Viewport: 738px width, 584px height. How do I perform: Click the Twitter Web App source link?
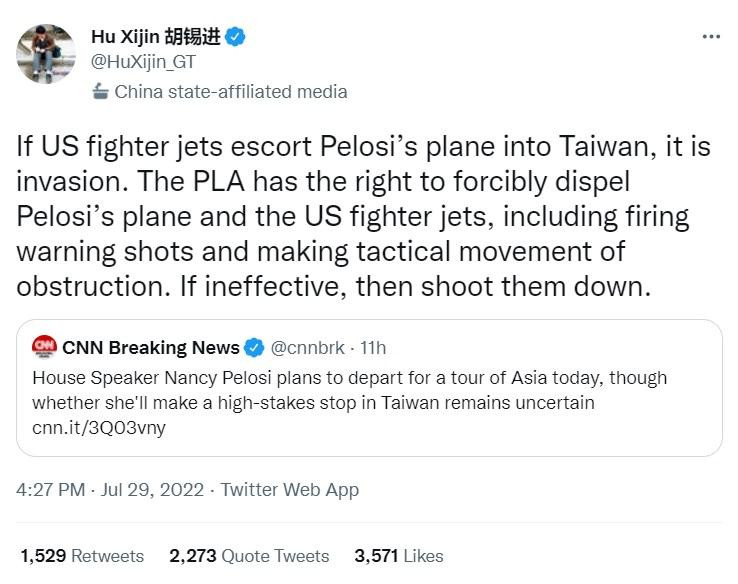click(290, 490)
